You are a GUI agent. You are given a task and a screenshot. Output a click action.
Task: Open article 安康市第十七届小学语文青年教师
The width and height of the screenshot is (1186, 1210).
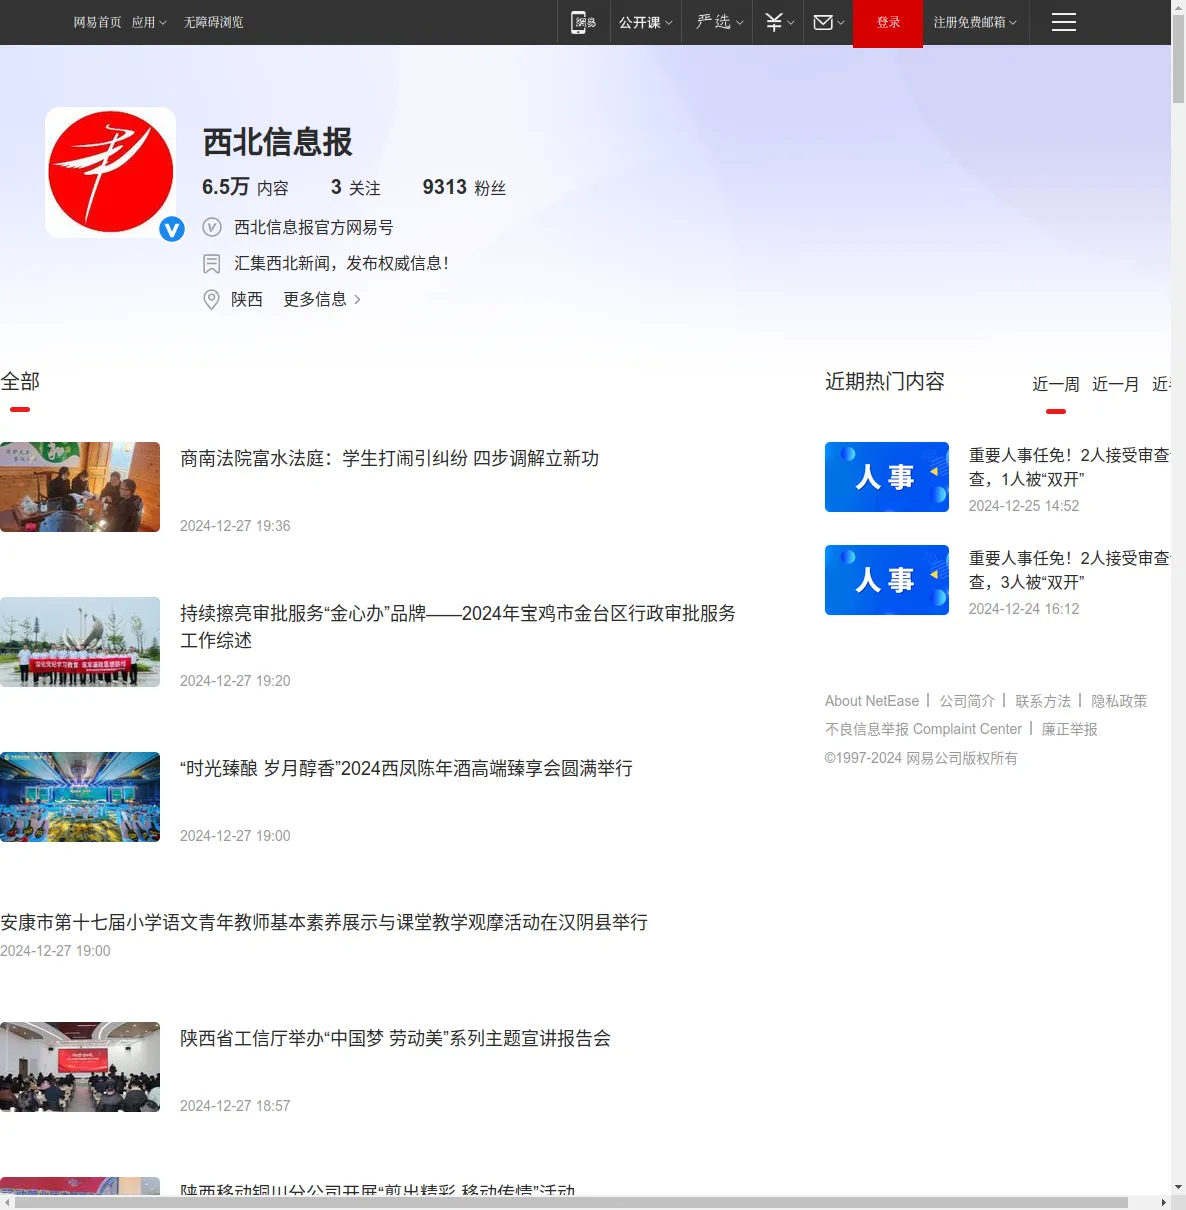coord(324,922)
